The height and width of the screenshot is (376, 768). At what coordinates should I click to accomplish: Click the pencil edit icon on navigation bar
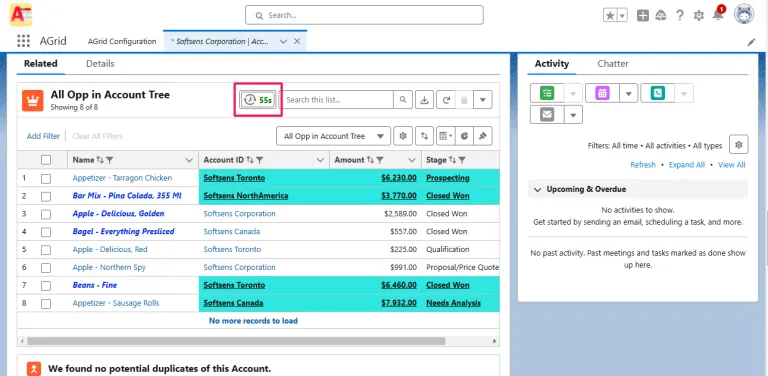click(x=751, y=42)
